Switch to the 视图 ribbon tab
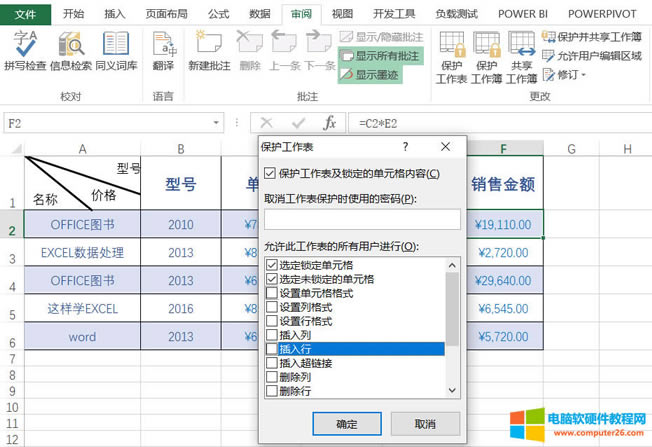The width and height of the screenshot is (652, 447). (x=342, y=14)
